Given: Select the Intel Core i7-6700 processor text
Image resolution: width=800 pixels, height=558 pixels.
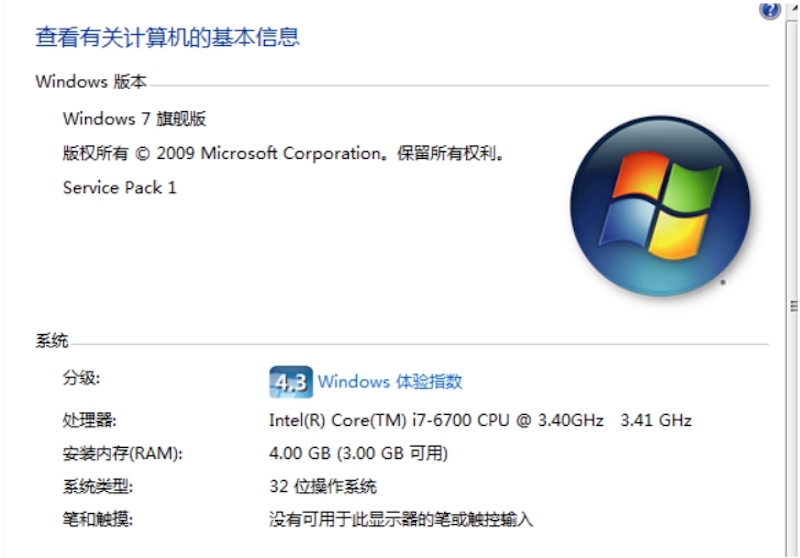Looking at the screenshot, I should pos(436,420).
